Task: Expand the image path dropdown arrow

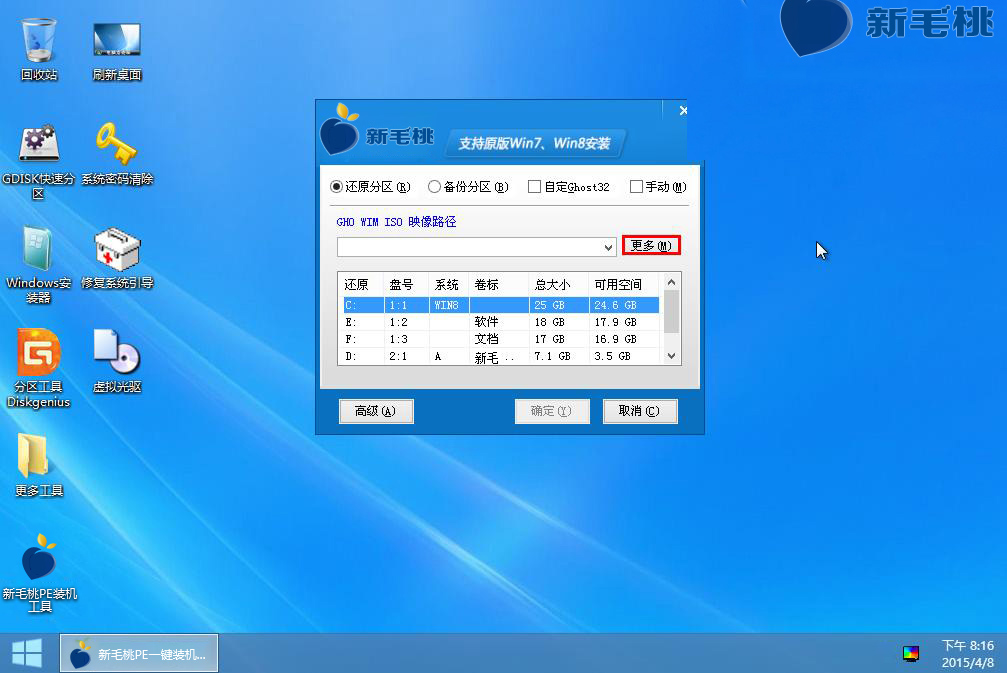Action: coord(608,247)
